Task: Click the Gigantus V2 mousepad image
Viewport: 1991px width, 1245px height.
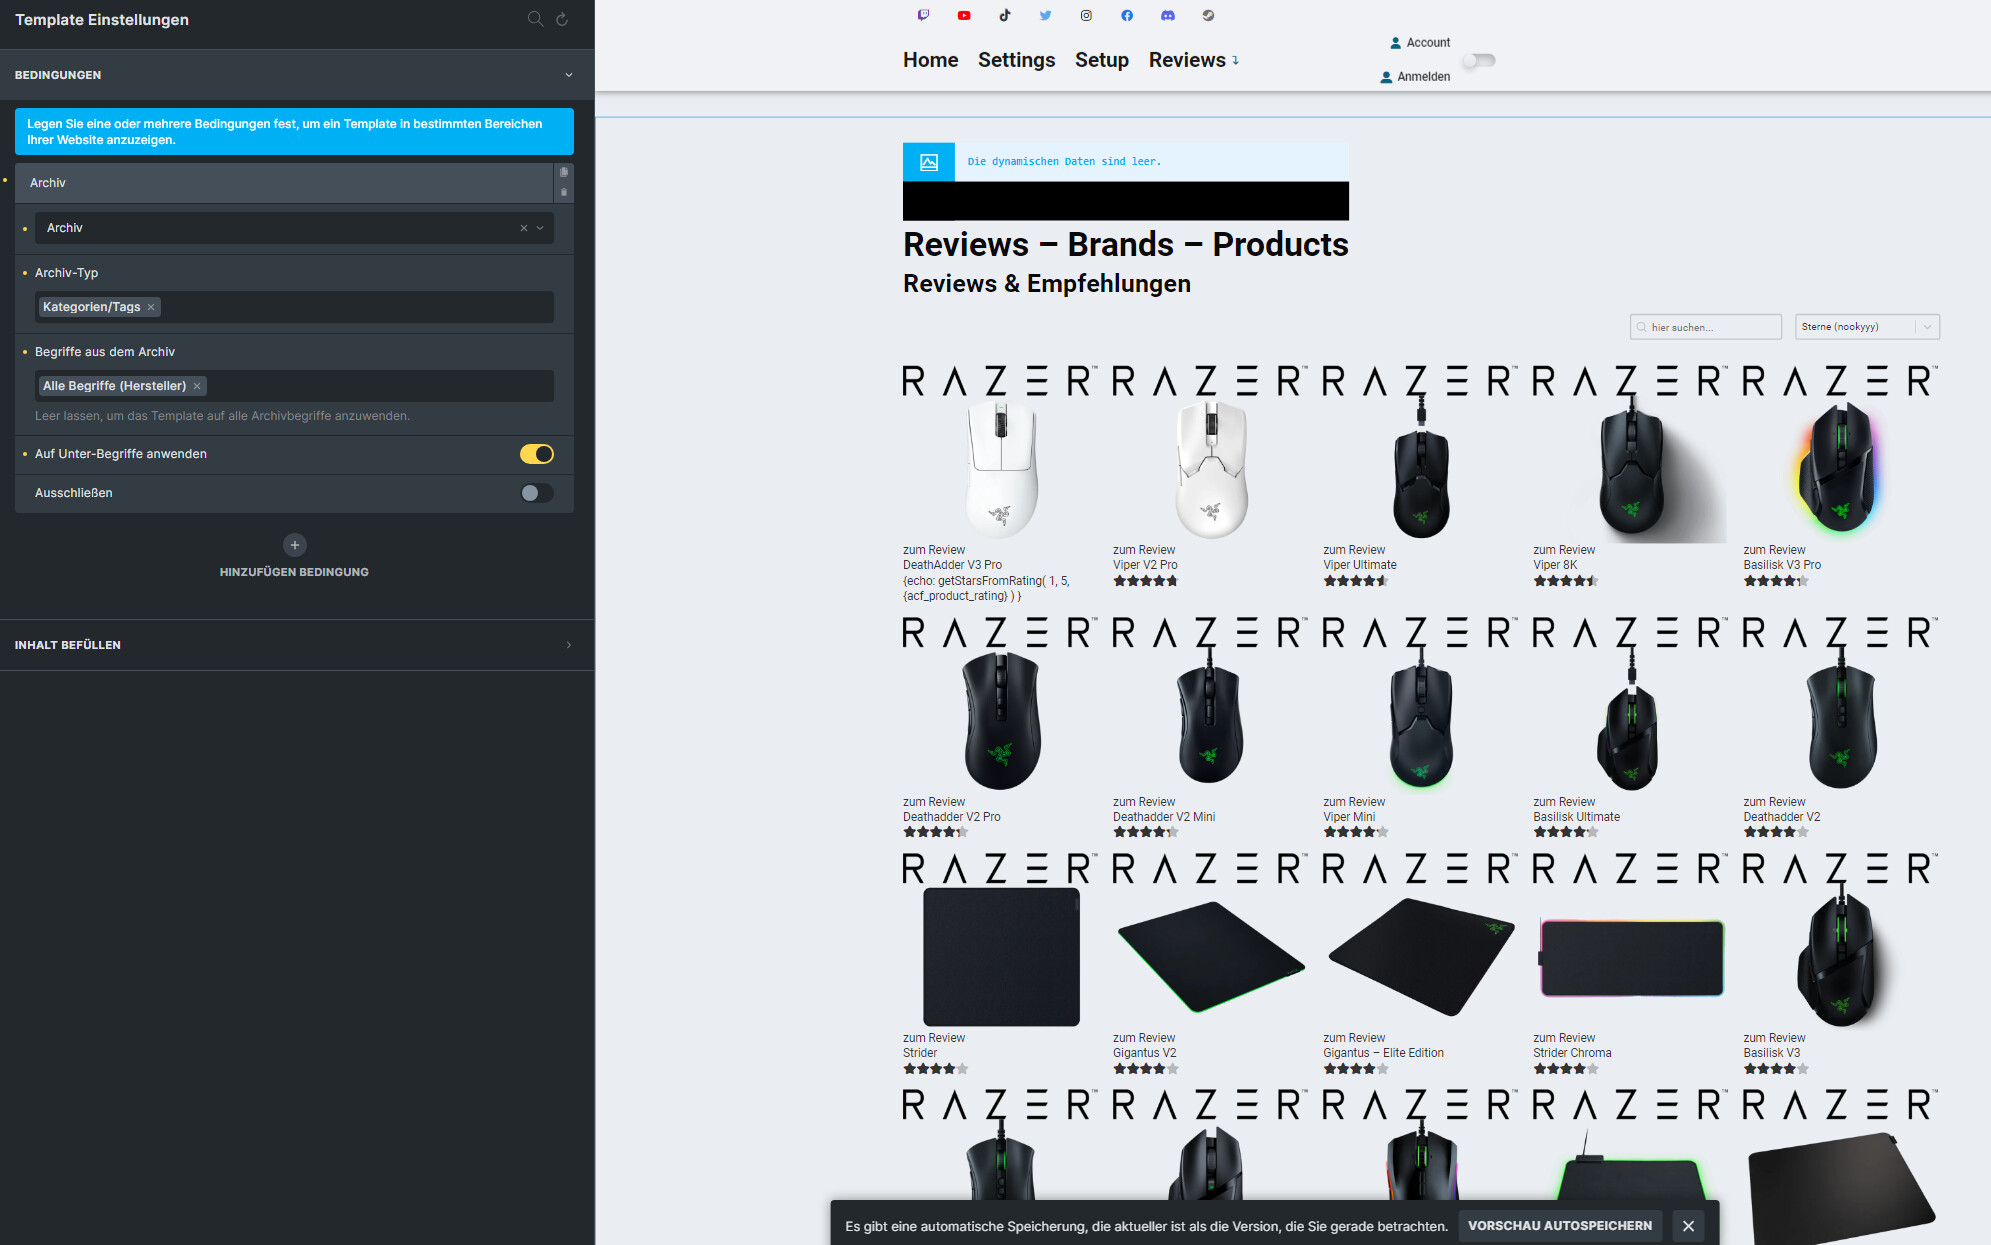Action: 1210,957
